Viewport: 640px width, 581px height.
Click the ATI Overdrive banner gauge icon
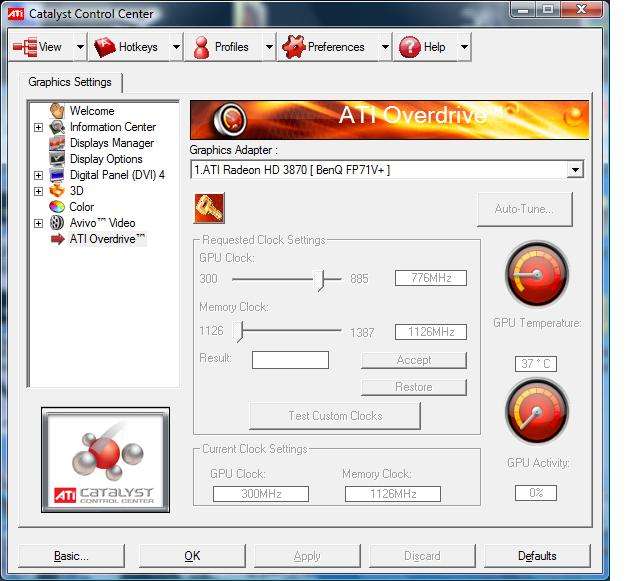[x=230, y=119]
